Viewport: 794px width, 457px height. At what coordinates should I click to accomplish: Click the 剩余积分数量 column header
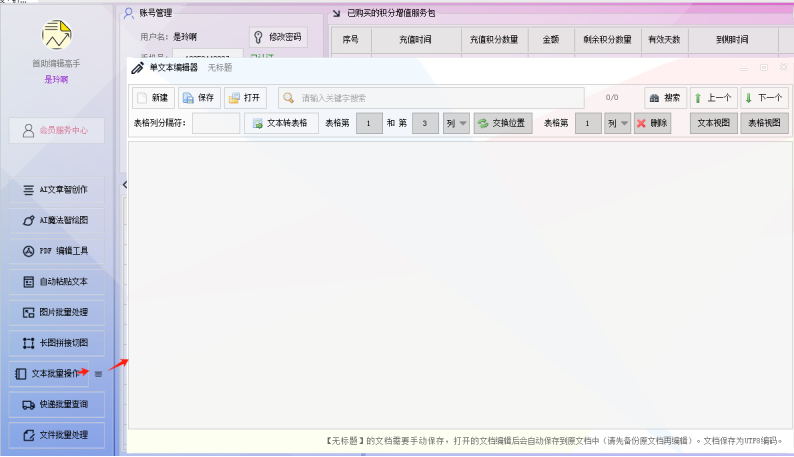pyautogui.click(x=608, y=40)
